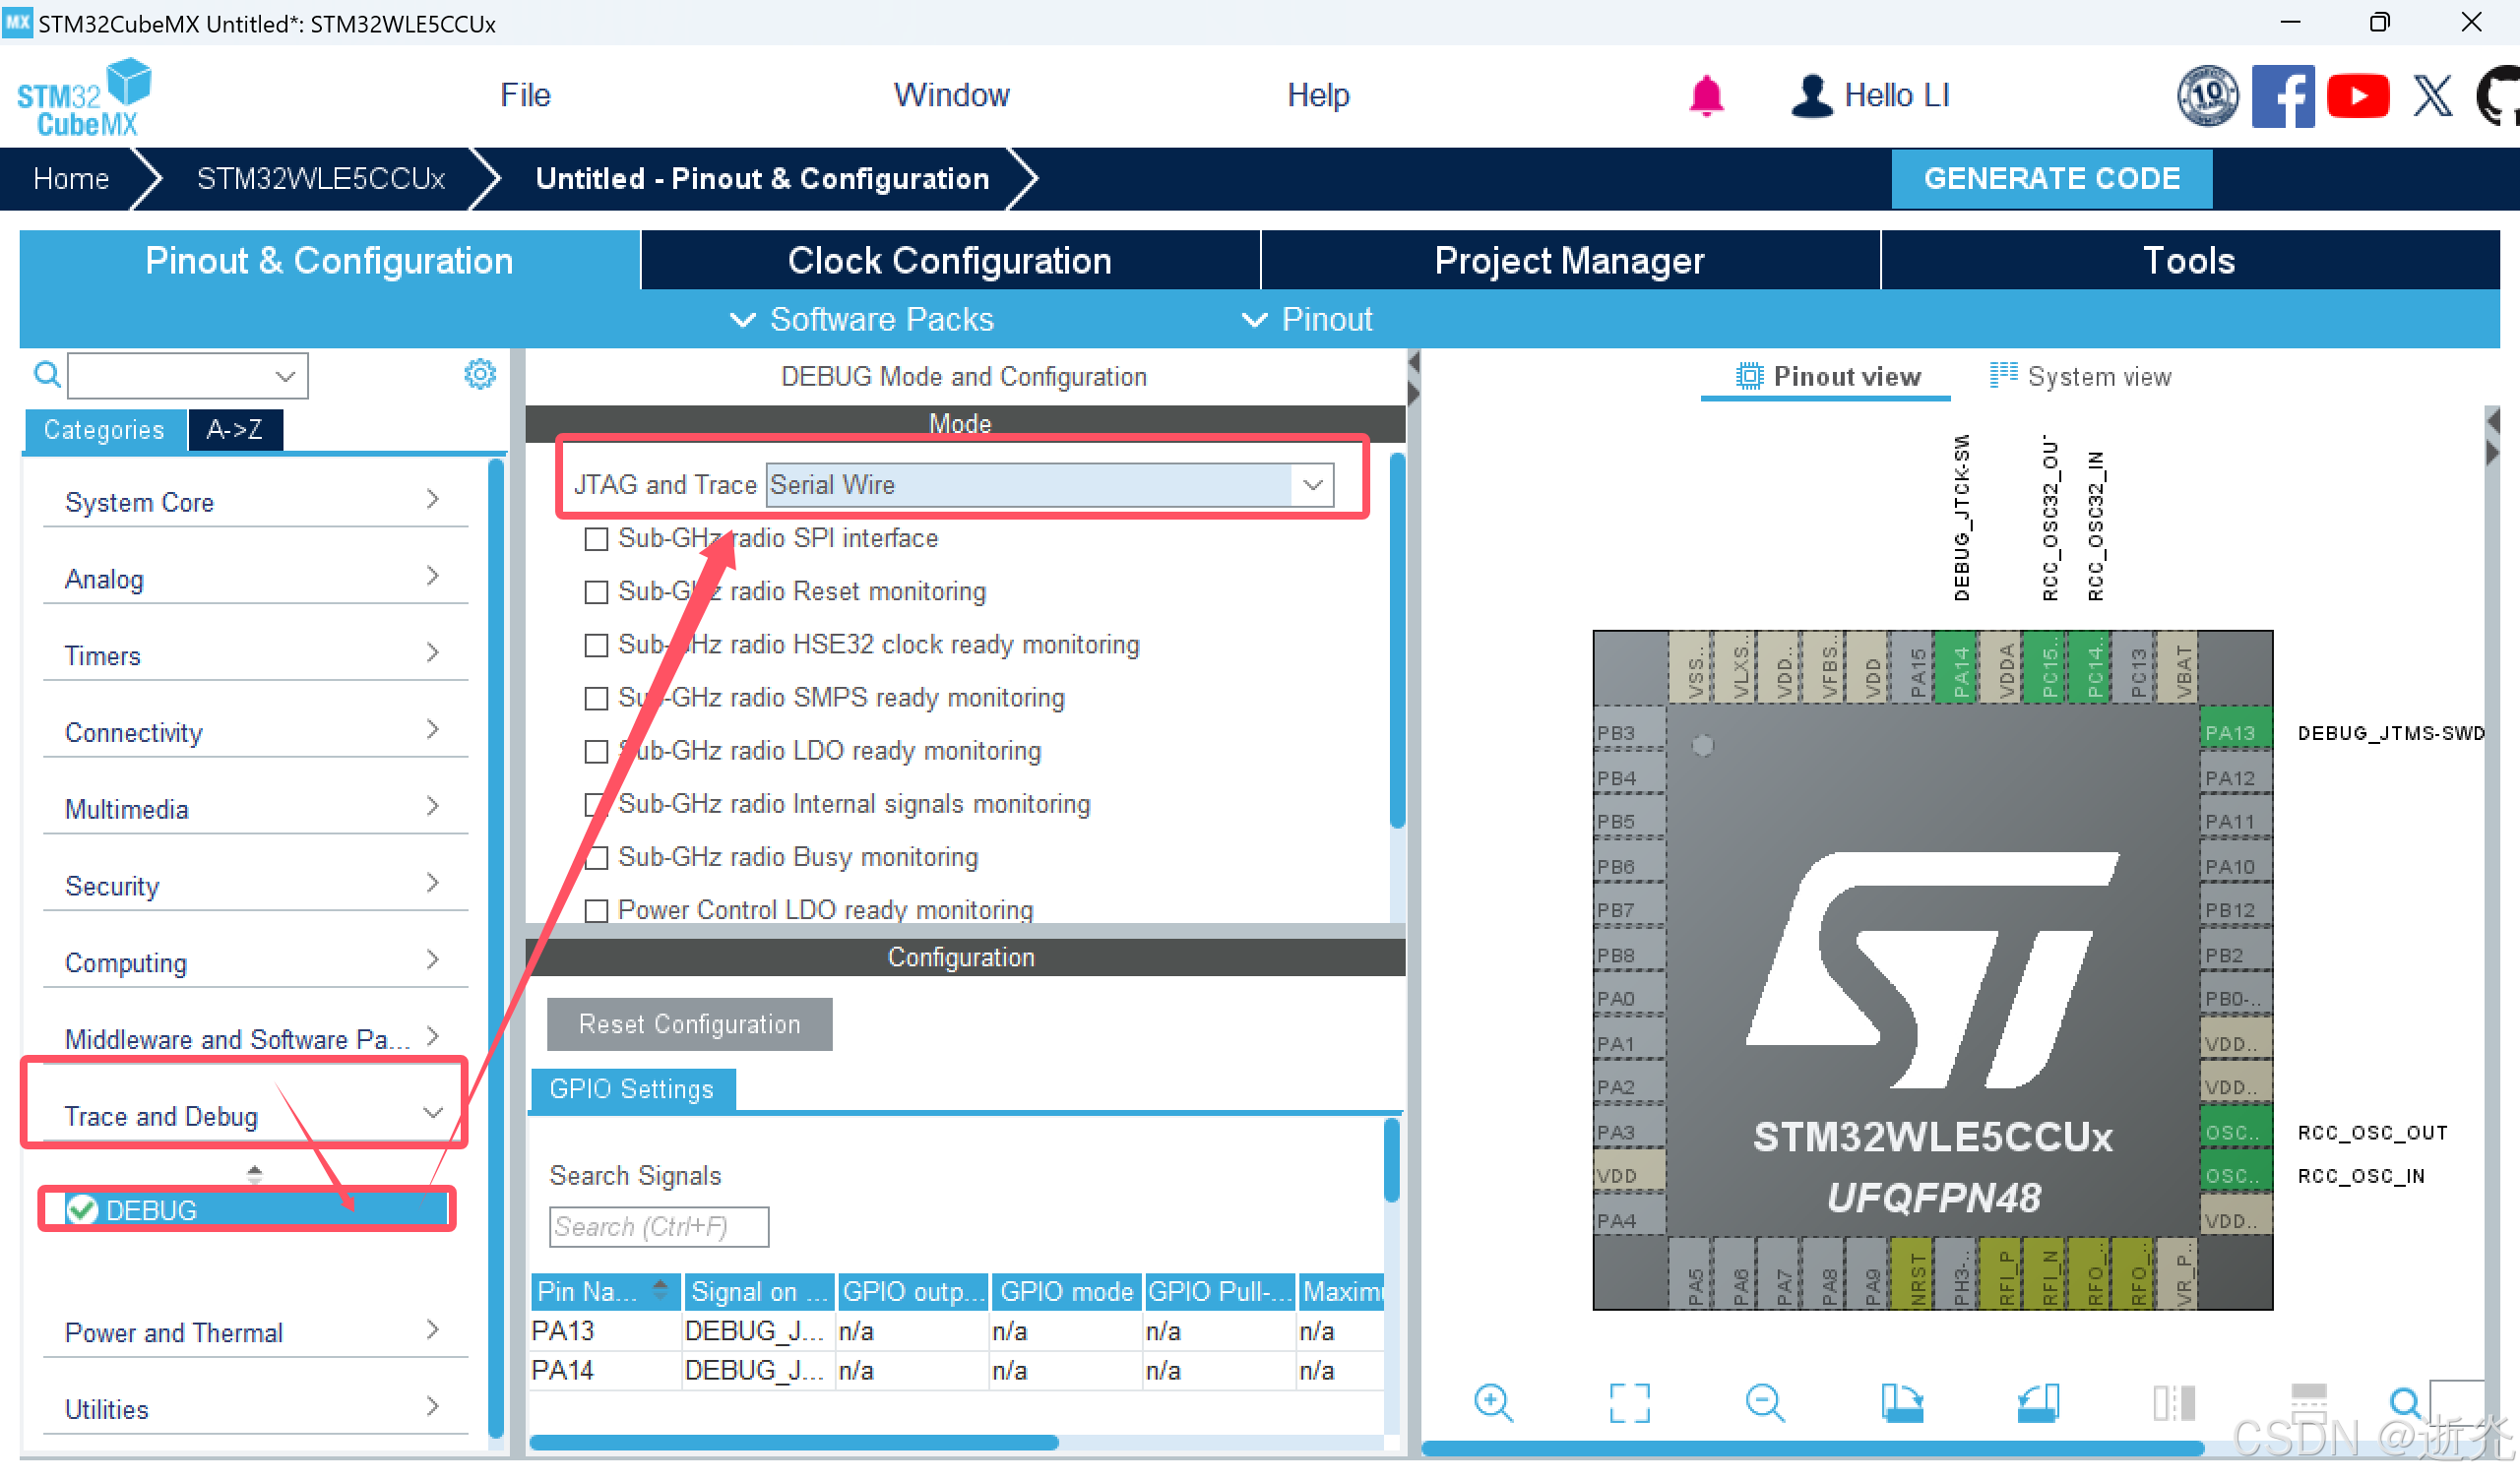Check Sub-GHz radio LDO ready monitoring
The height and width of the screenshot is (1480, 2520).
(x=596, y=751)
